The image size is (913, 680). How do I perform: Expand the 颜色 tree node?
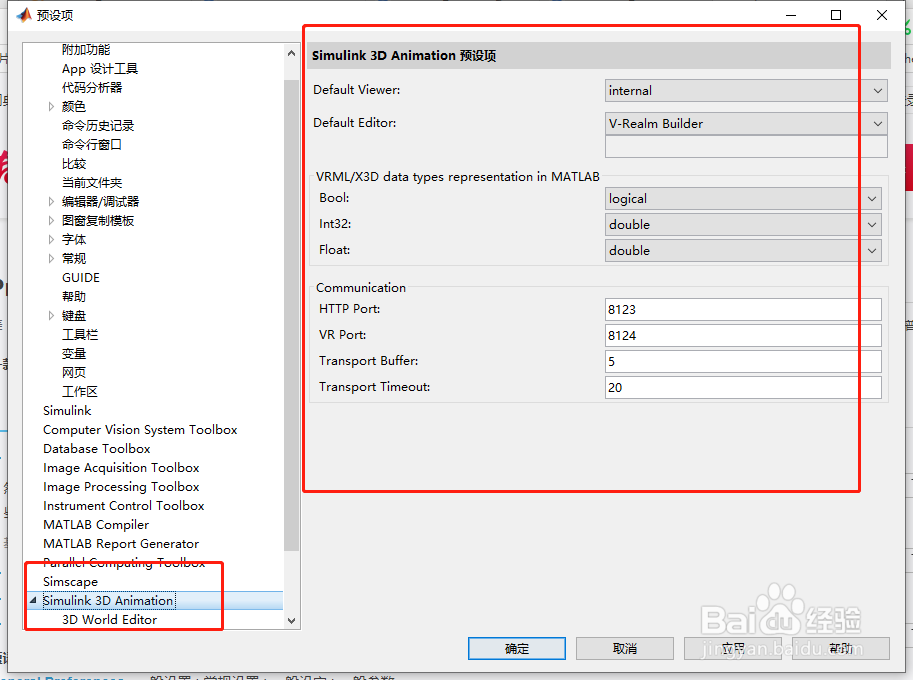[x=51, y=107]
